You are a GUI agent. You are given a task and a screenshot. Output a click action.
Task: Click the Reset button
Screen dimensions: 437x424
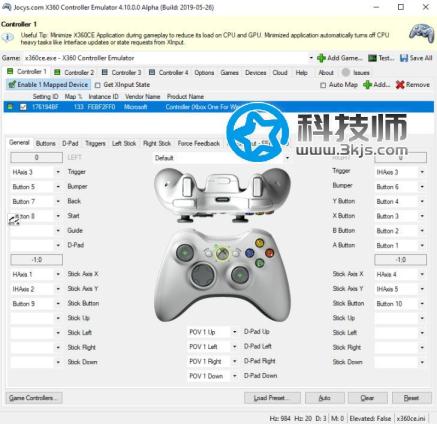click(x=411, y=398)
